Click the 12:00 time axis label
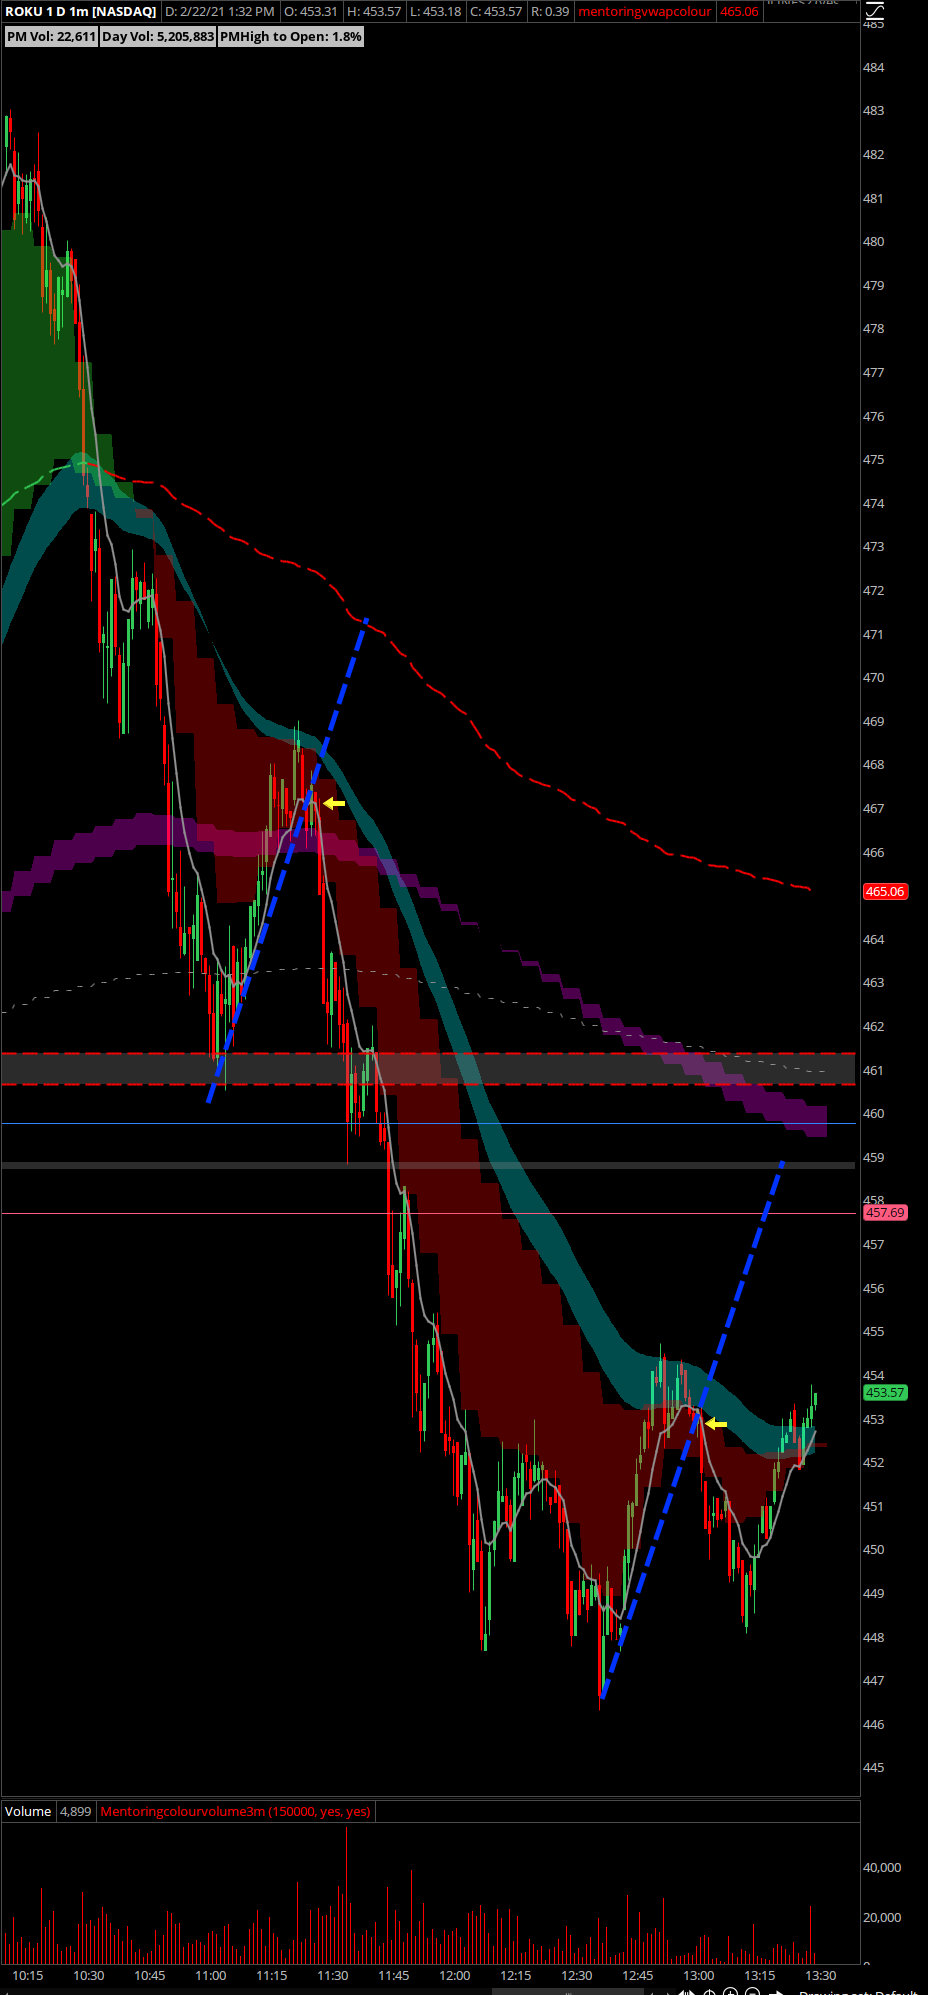Viewport: 928px width, 1995px height. click(455, 1975)
